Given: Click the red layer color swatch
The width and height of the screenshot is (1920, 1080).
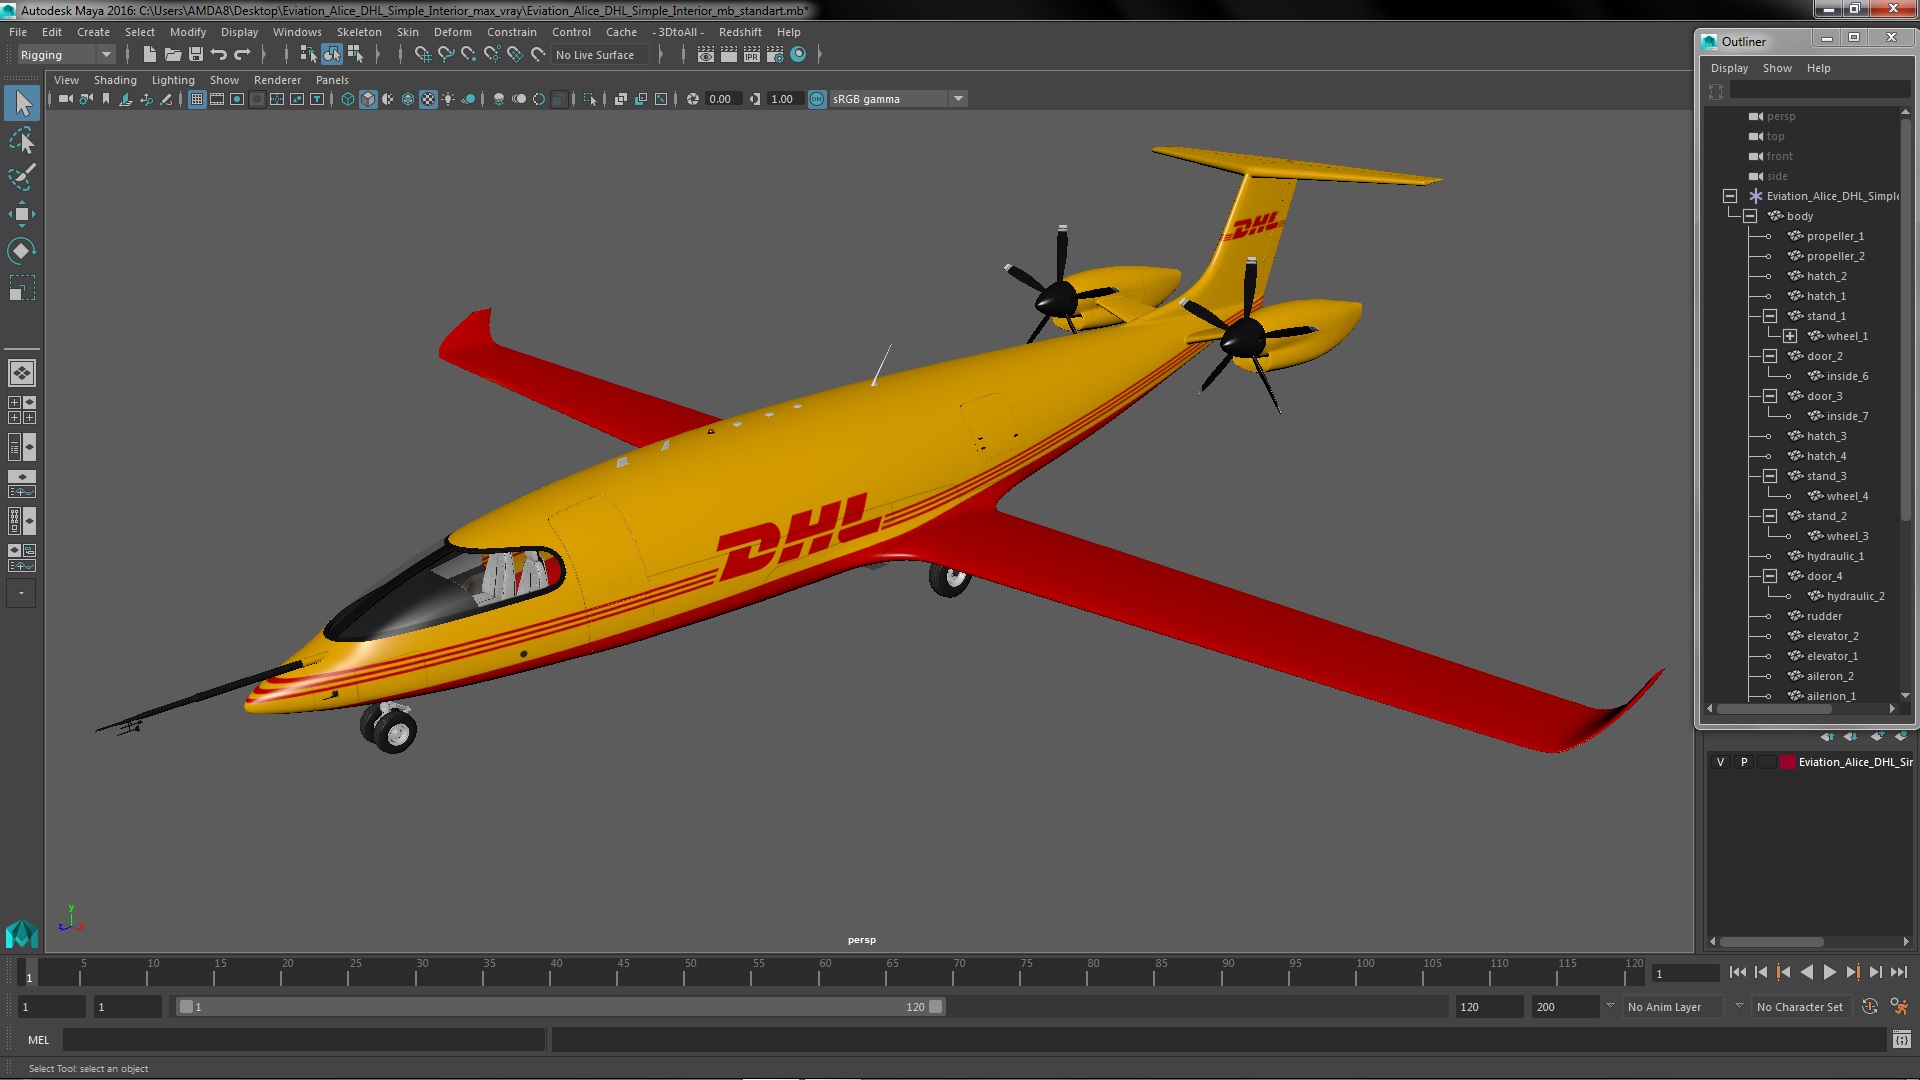Looking at the screenshot, I should click(1787, 762).
